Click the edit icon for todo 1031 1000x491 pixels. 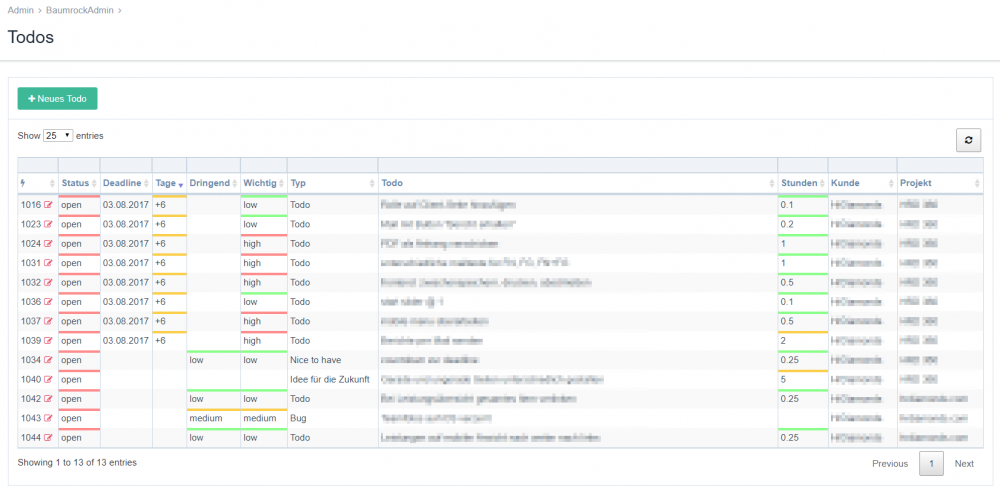pyautogui.click(x=48, y=263)
